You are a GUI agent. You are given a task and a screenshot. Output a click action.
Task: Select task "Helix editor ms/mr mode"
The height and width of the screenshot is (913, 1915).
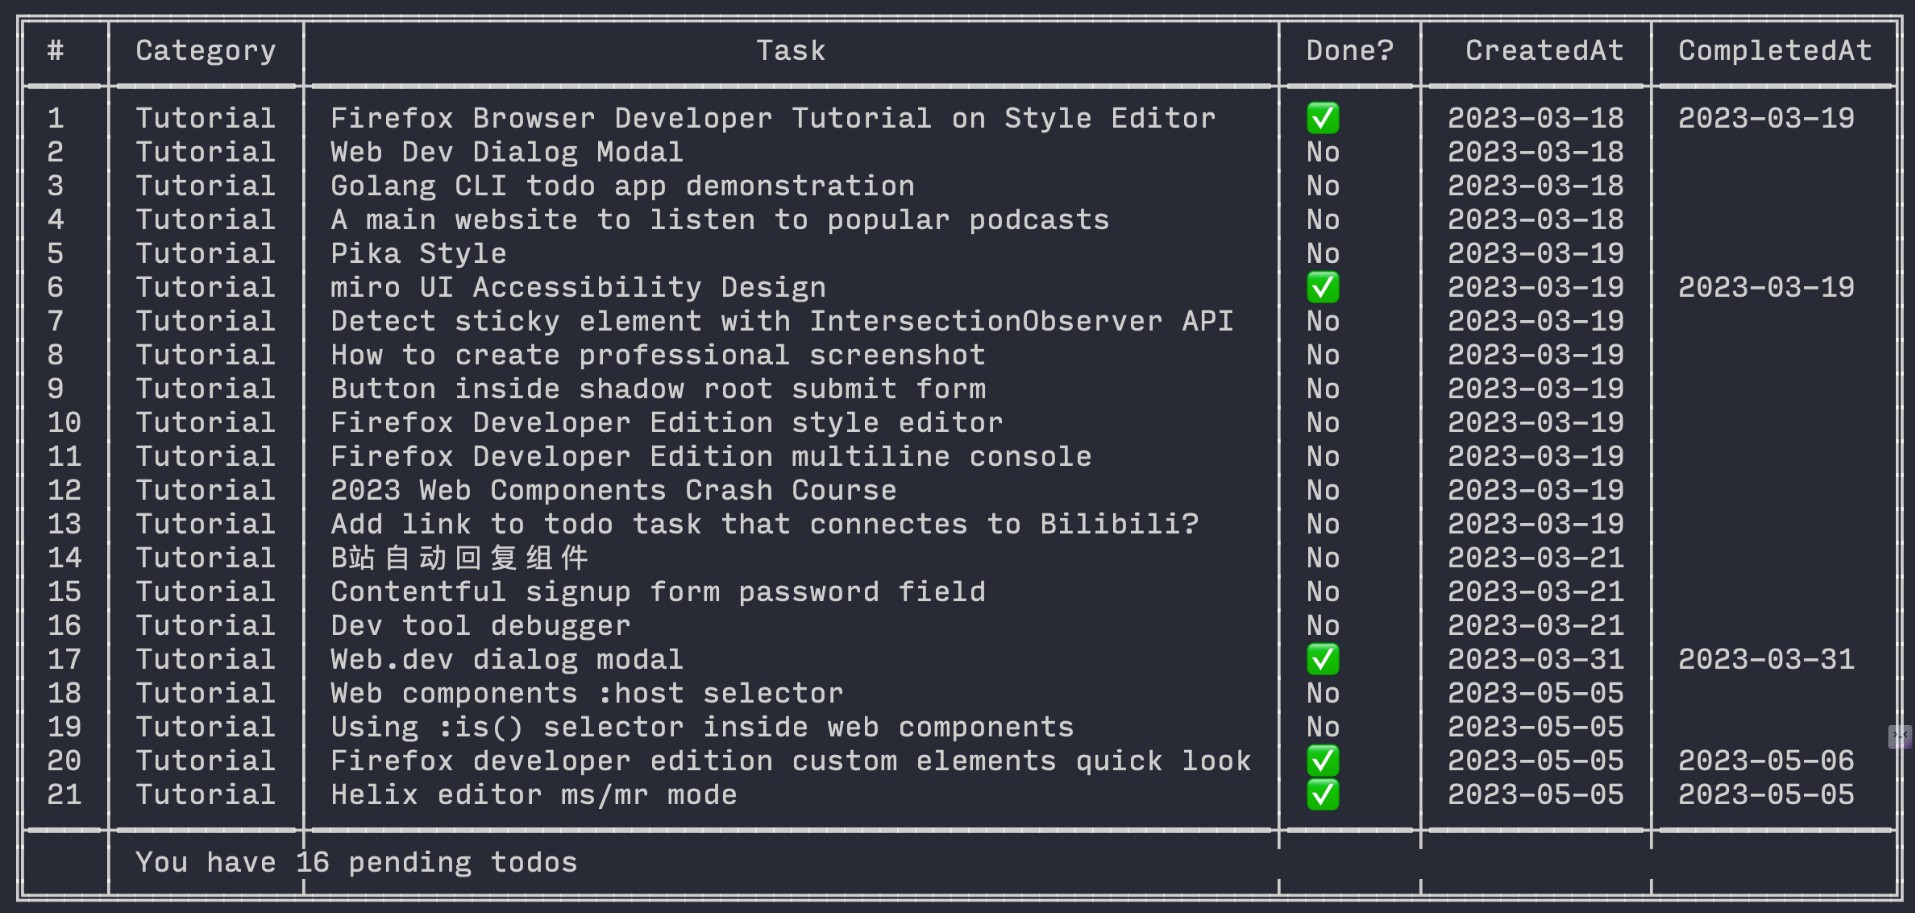(534, 795)
